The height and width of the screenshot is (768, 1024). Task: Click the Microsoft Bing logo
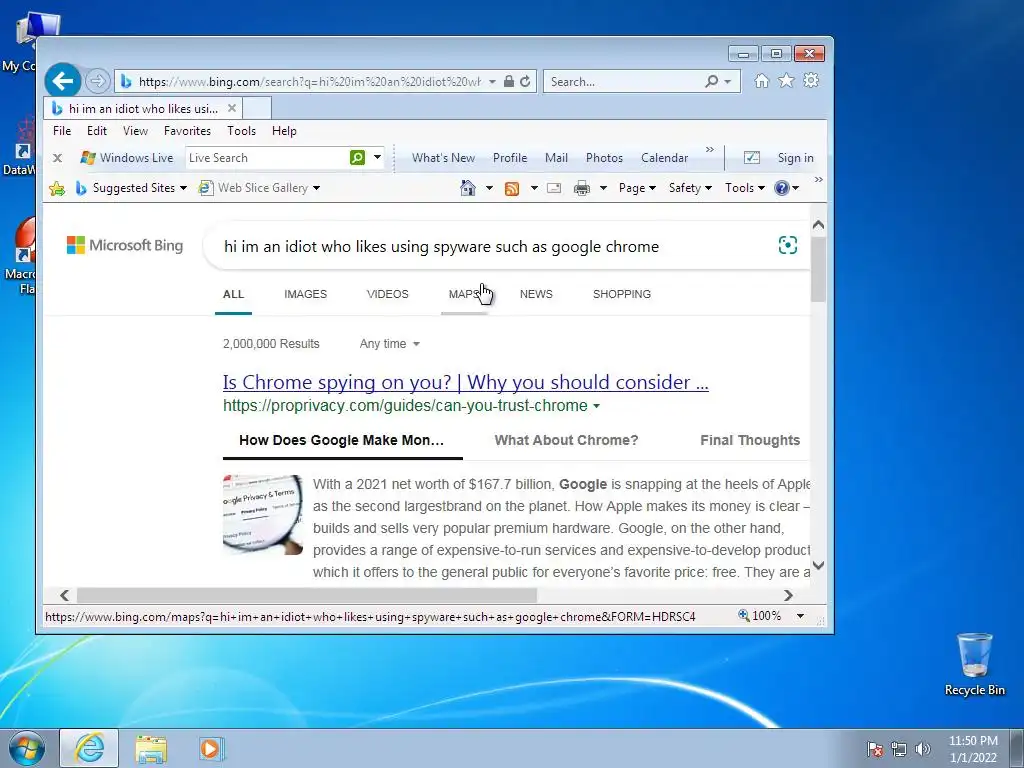click(125, 246)
